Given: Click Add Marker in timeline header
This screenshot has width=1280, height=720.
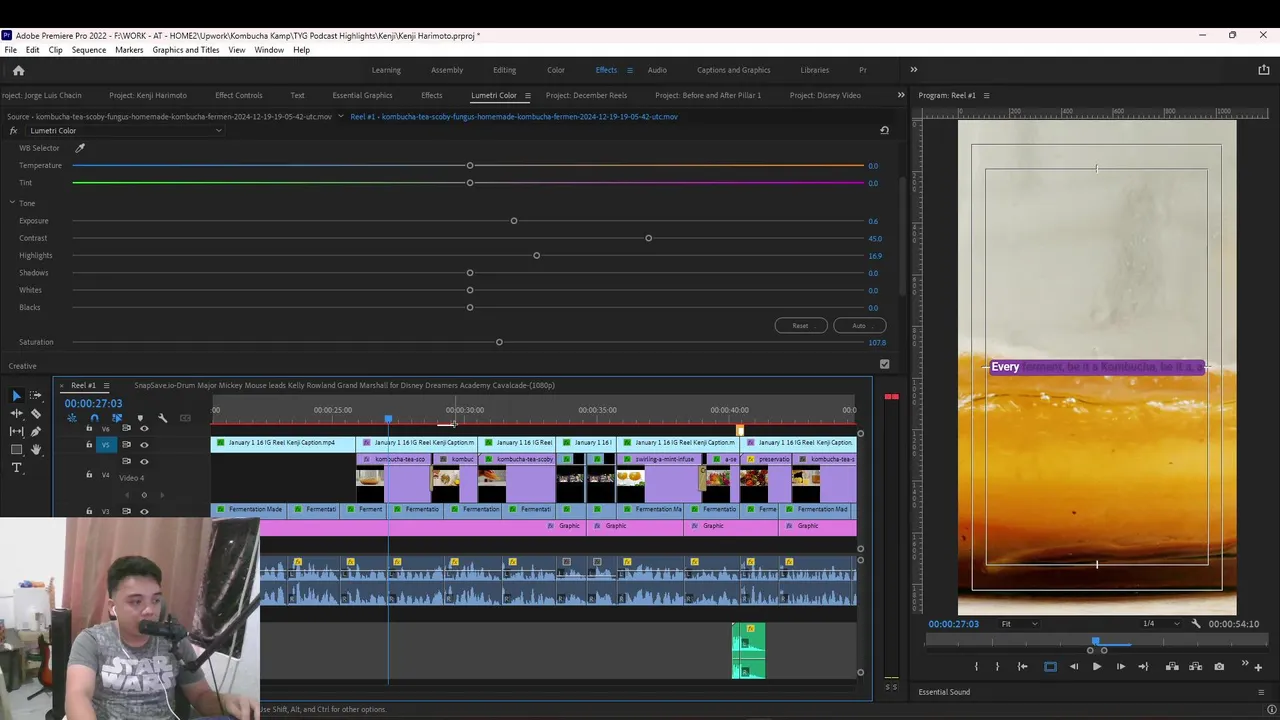Looking at the screenshot, I should [x=140, y=418].
